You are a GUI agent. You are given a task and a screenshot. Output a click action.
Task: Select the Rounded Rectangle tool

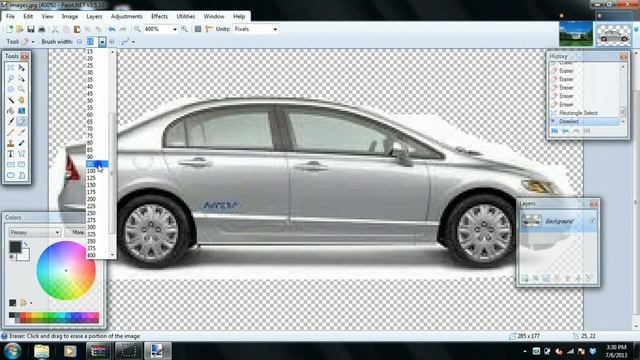pos(21,164)
